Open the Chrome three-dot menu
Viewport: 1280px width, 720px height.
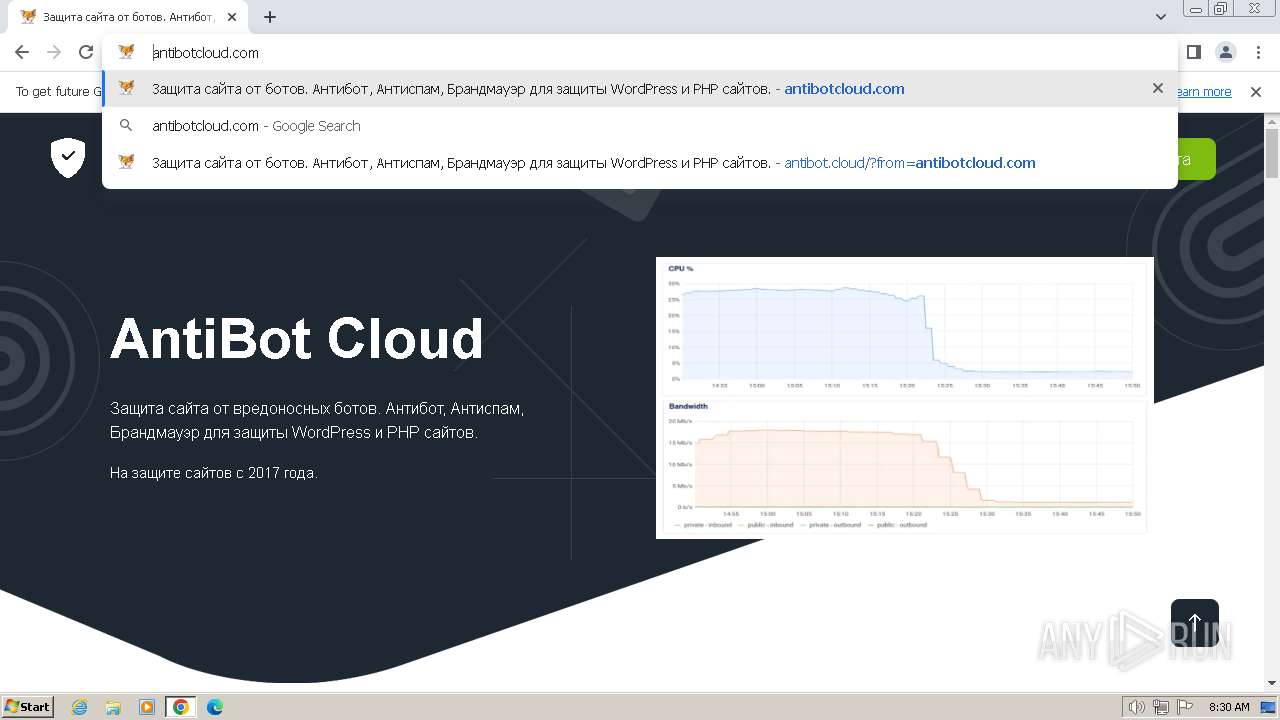1258,52
